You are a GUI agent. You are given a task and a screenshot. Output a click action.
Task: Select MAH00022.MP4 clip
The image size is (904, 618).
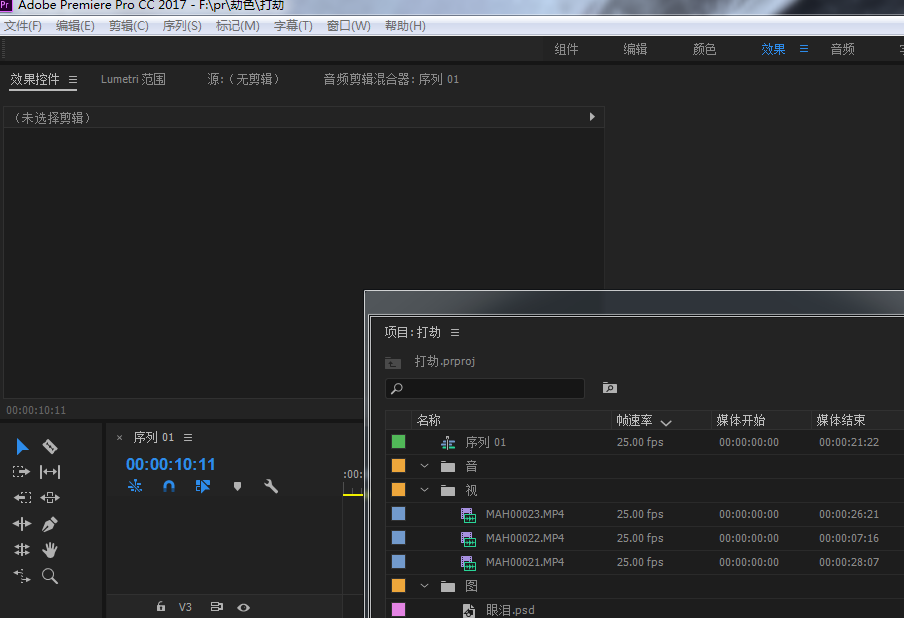coord(525,538)
